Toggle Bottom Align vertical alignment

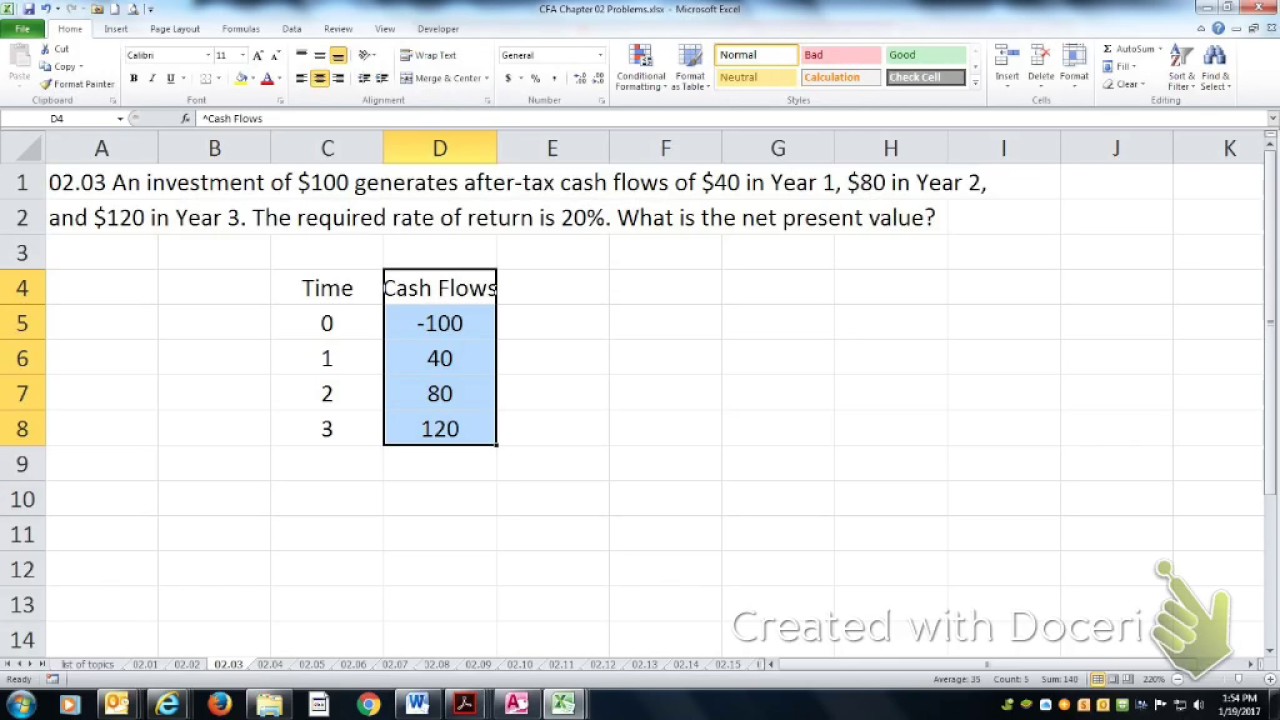[x=338, y=55]
